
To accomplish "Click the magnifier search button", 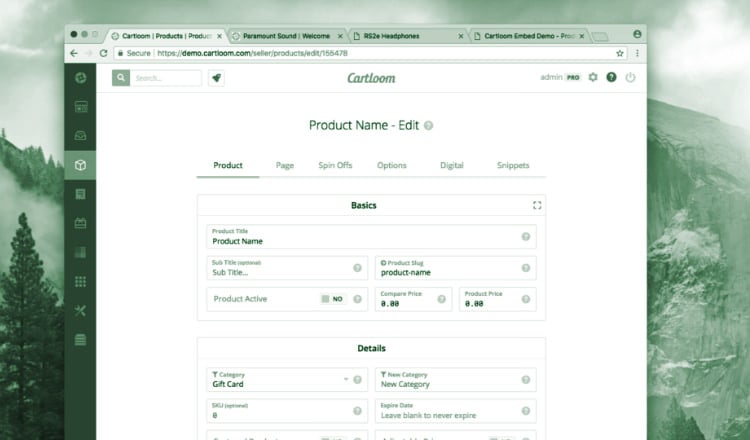I will pos(120,78).
